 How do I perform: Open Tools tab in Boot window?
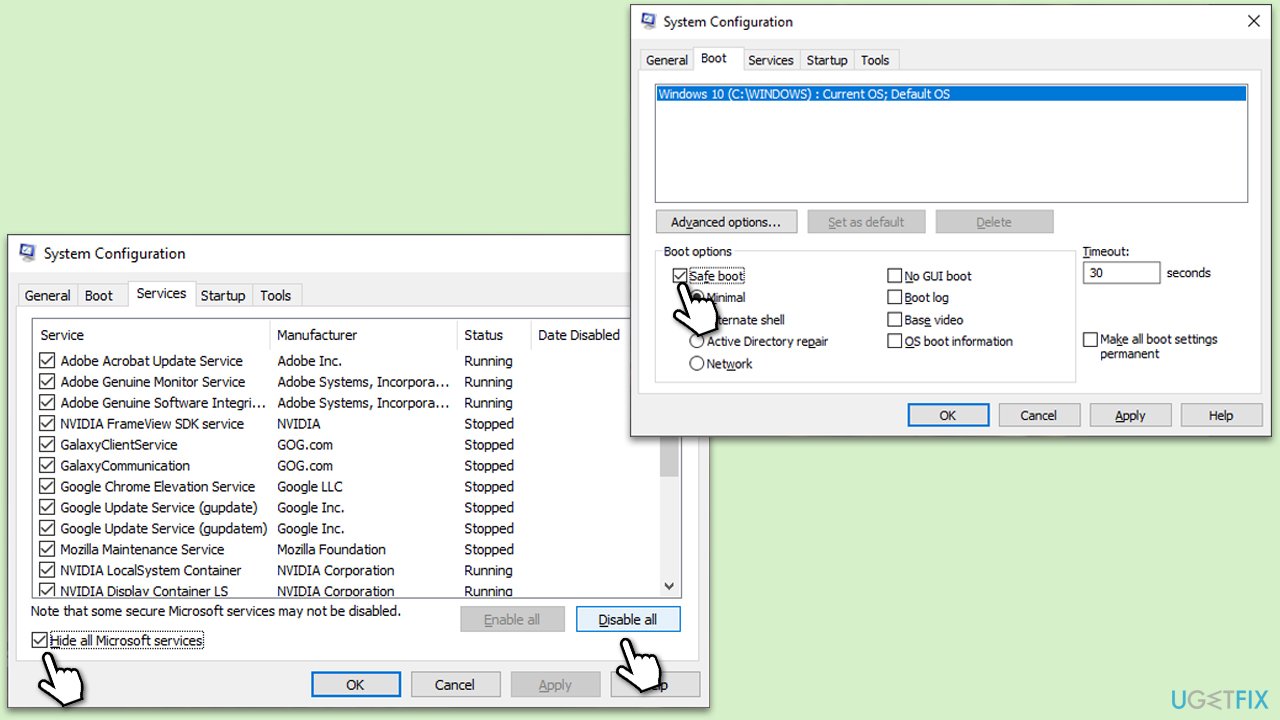point(875,60)
